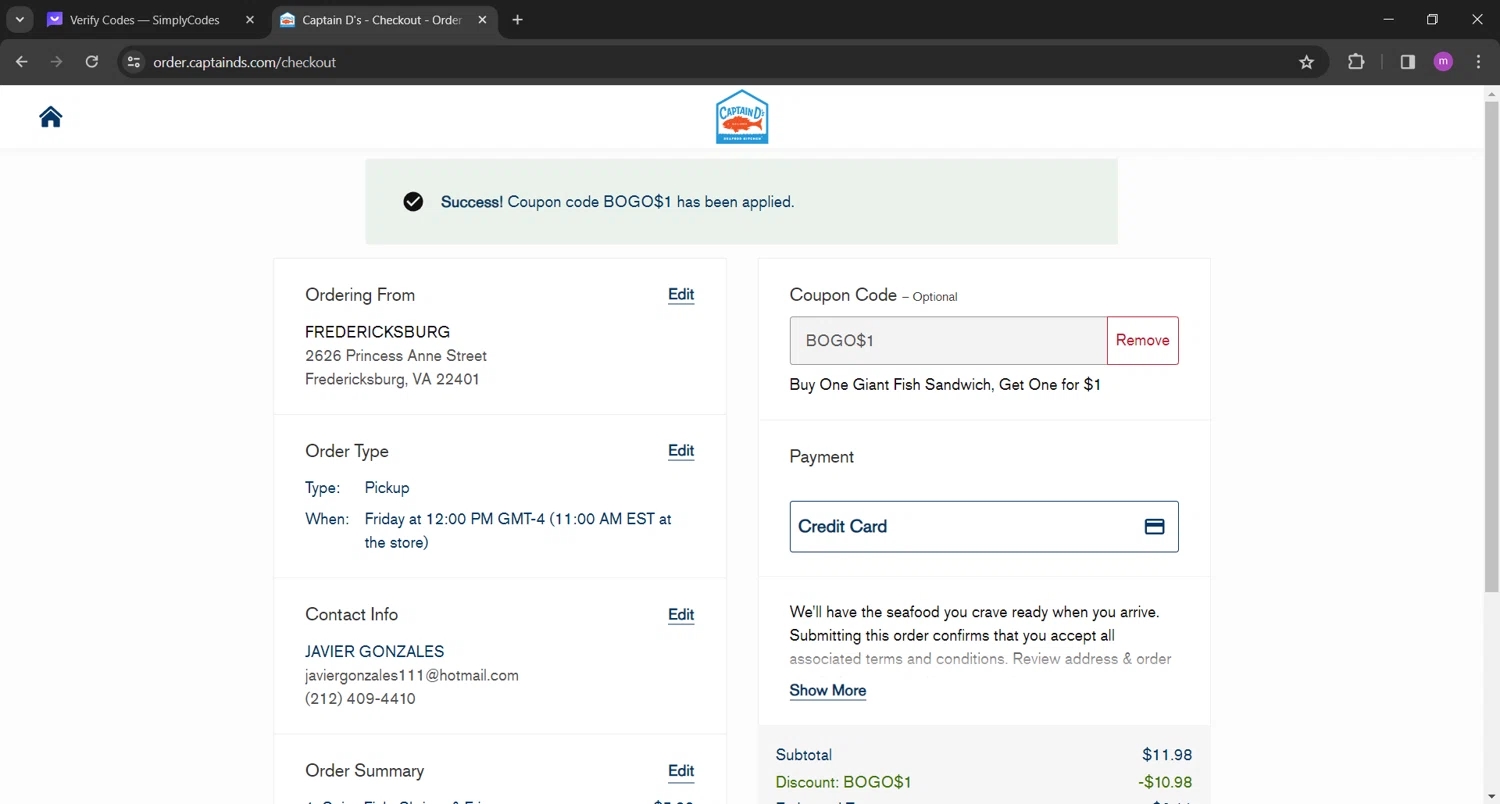Edit the Ordering From location

pos(681,294)
